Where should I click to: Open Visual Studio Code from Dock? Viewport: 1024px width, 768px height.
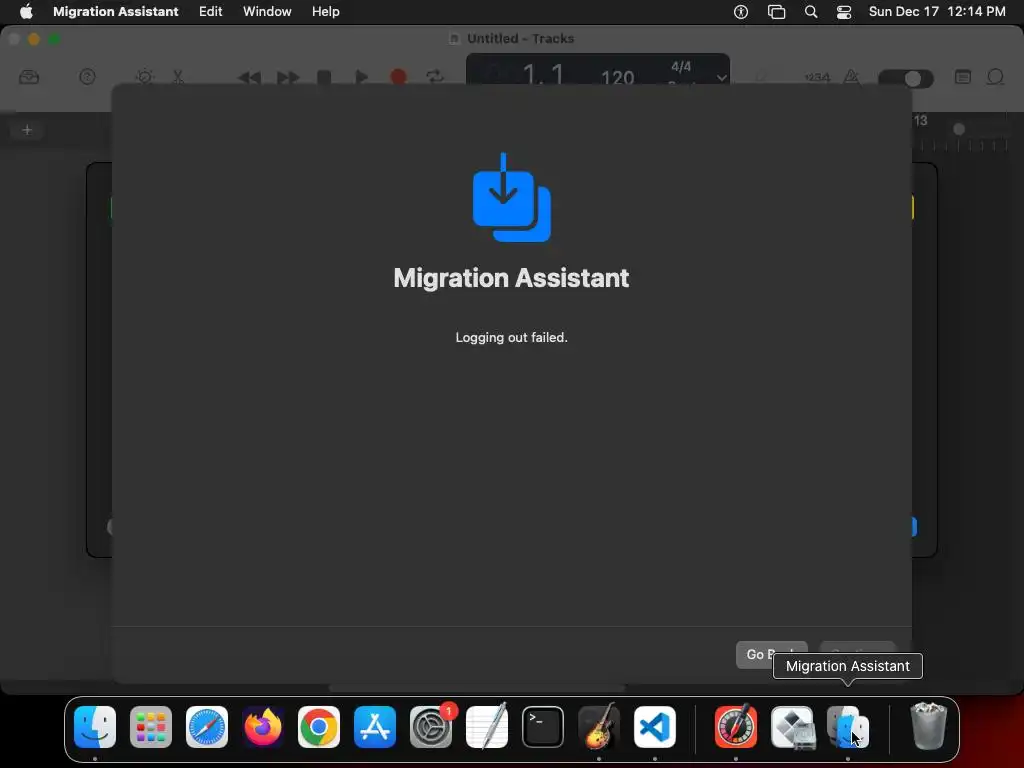tap(655, 727)
